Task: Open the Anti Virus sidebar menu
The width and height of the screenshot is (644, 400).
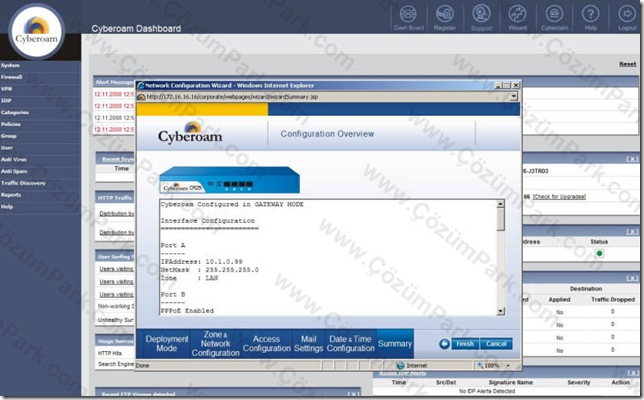Action: coord(14,159)
